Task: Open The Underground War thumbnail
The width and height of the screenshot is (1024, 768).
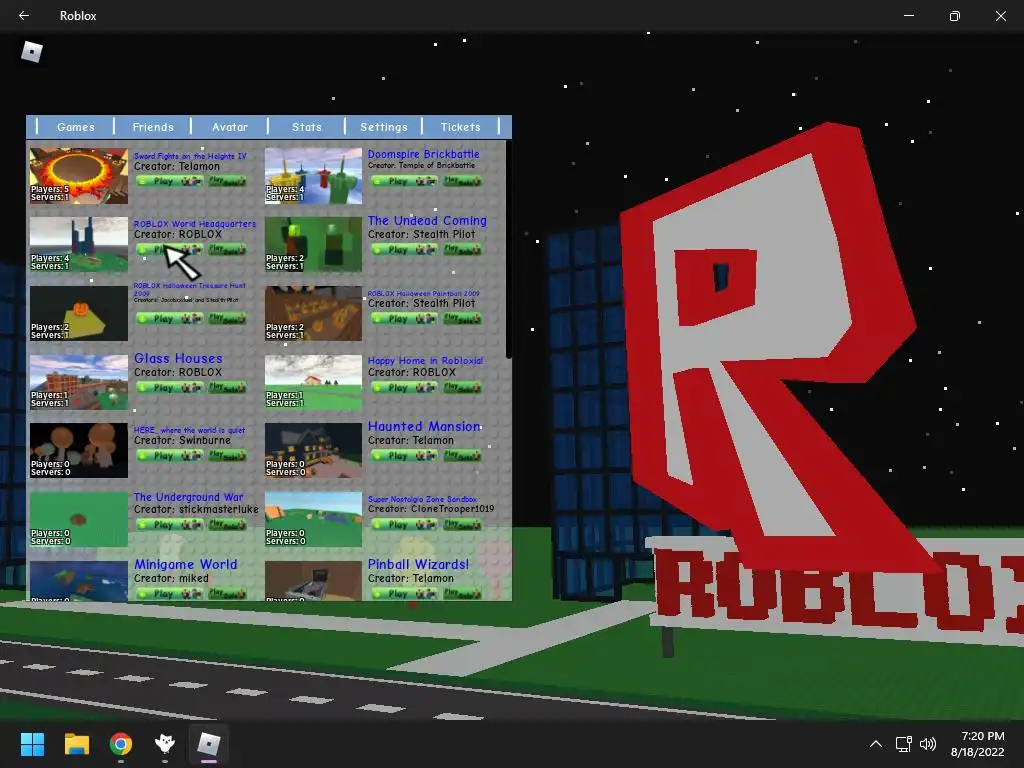Action: [78, 519]
